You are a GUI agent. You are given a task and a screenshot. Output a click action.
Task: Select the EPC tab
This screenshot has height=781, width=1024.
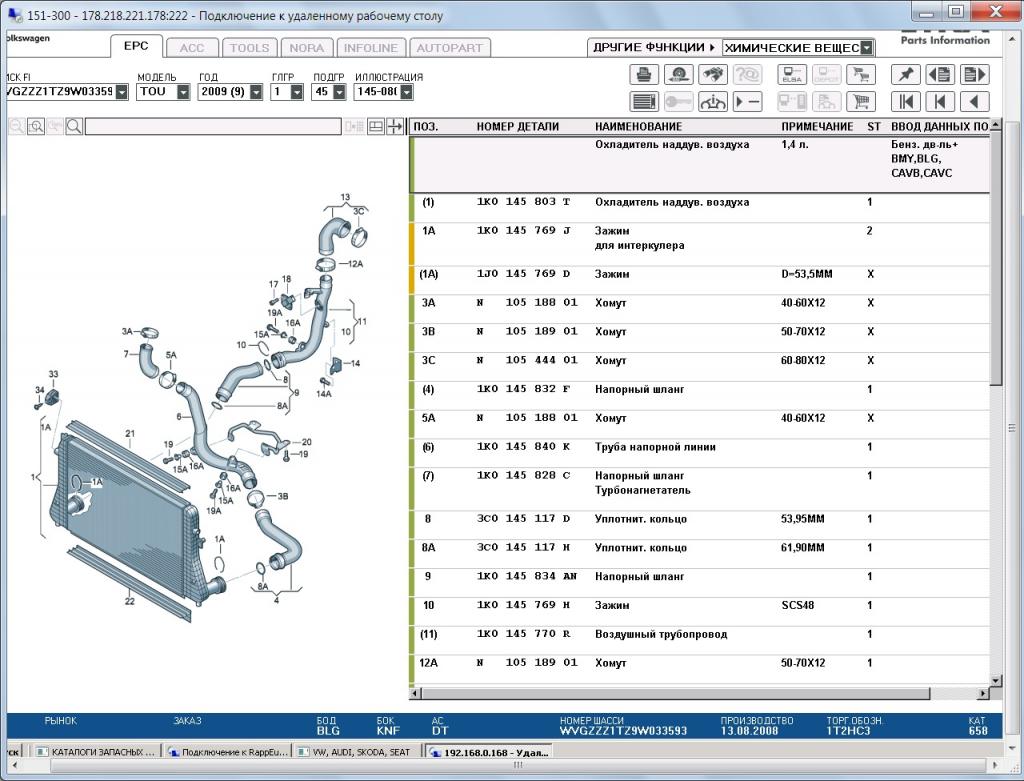click(x=136, y=46)
